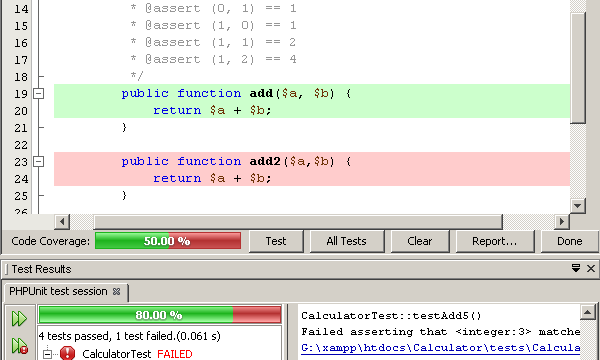Click the 80.00 % test progress bar

pyautogui.click(x=160, y=315)
